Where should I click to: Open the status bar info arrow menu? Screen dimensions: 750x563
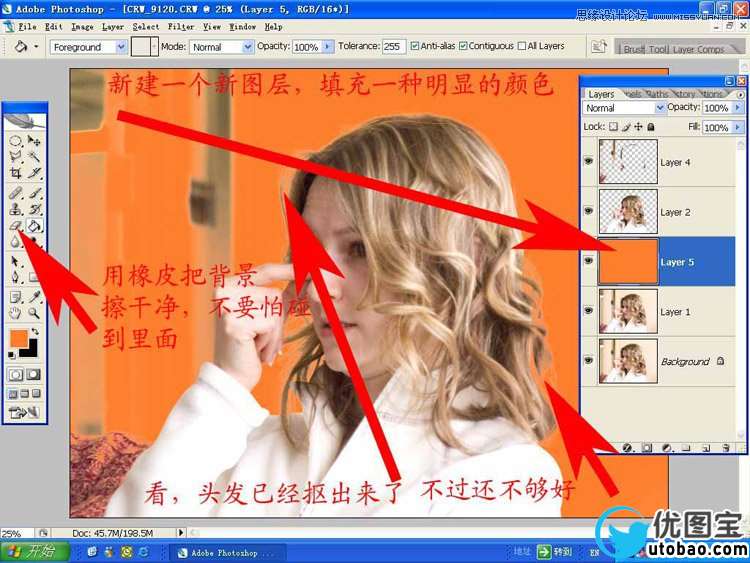(181, 532)
